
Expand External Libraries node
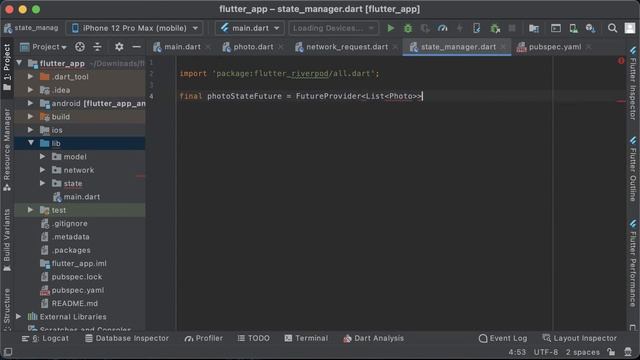(x=19, y=317)
